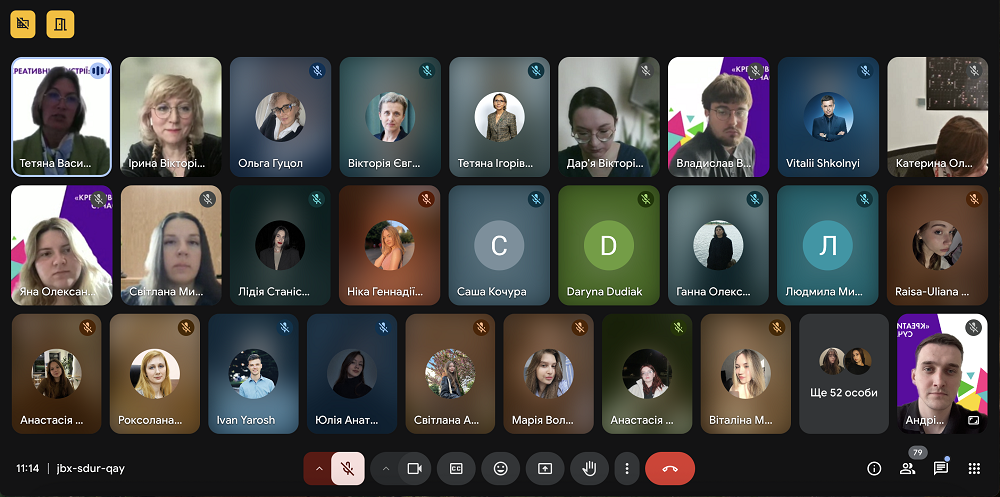Expand audio settings arrow beside microphone
The width and height of the screenshot is (1000, 497).
click(319, 468)
